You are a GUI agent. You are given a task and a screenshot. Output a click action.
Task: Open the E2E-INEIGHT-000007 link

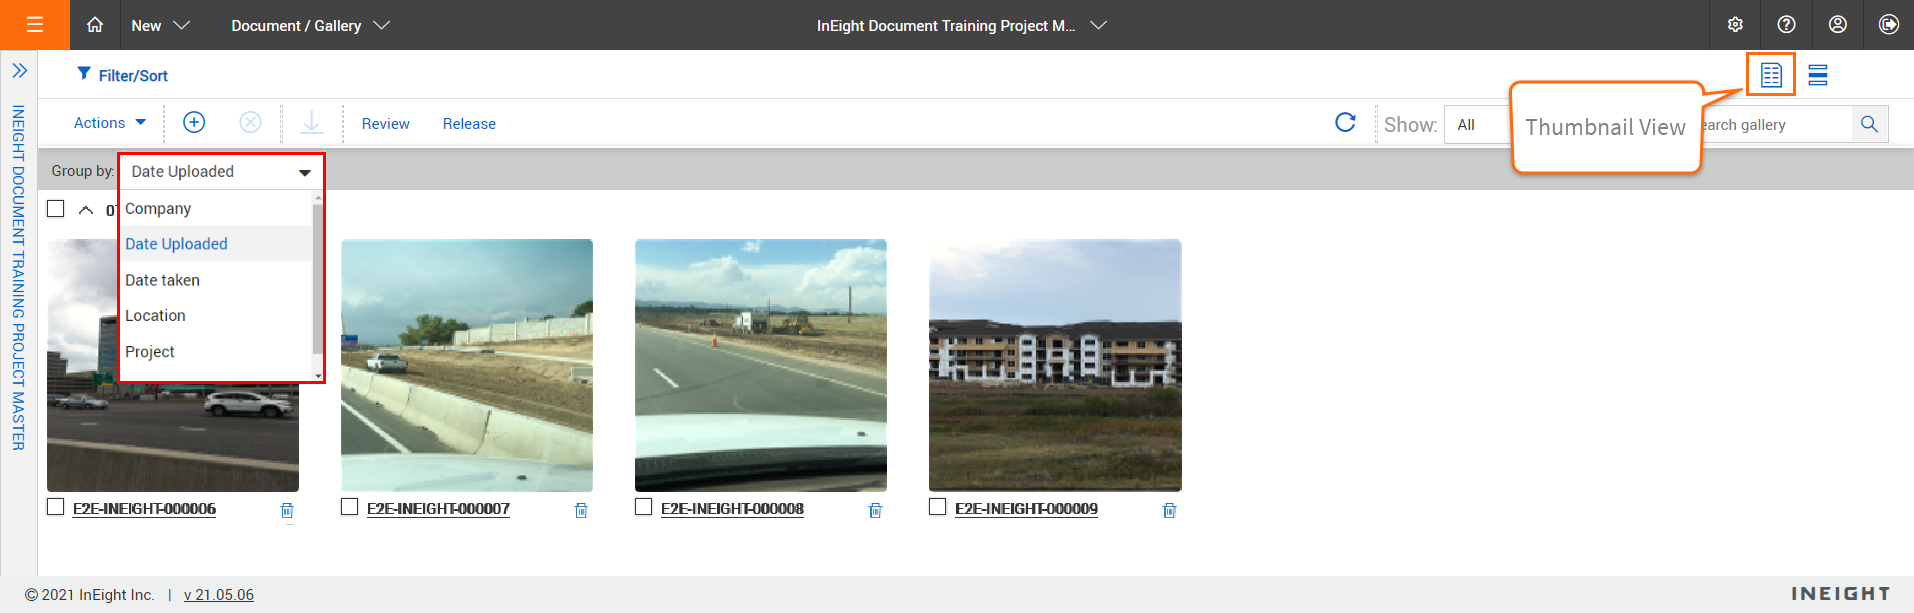point(438,508)
